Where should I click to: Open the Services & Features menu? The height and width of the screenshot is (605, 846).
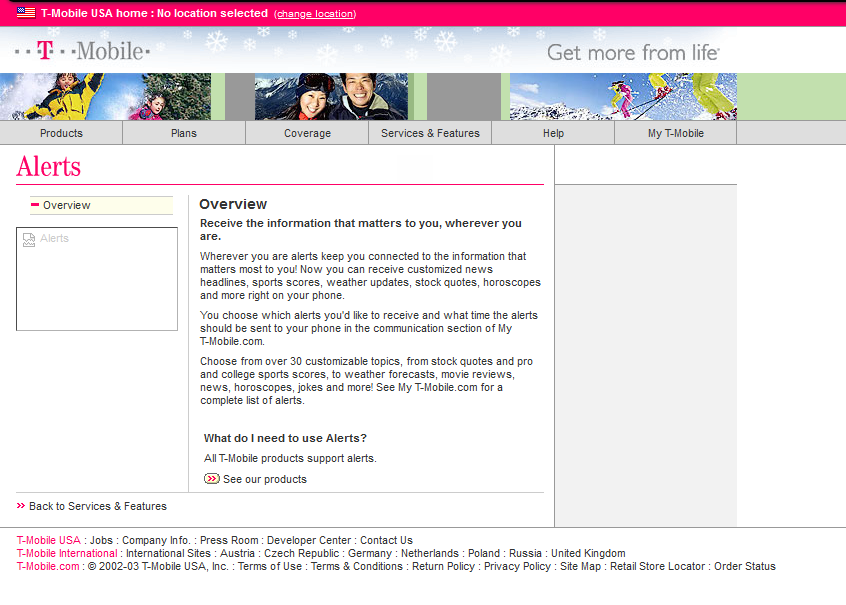click(430, 133)
